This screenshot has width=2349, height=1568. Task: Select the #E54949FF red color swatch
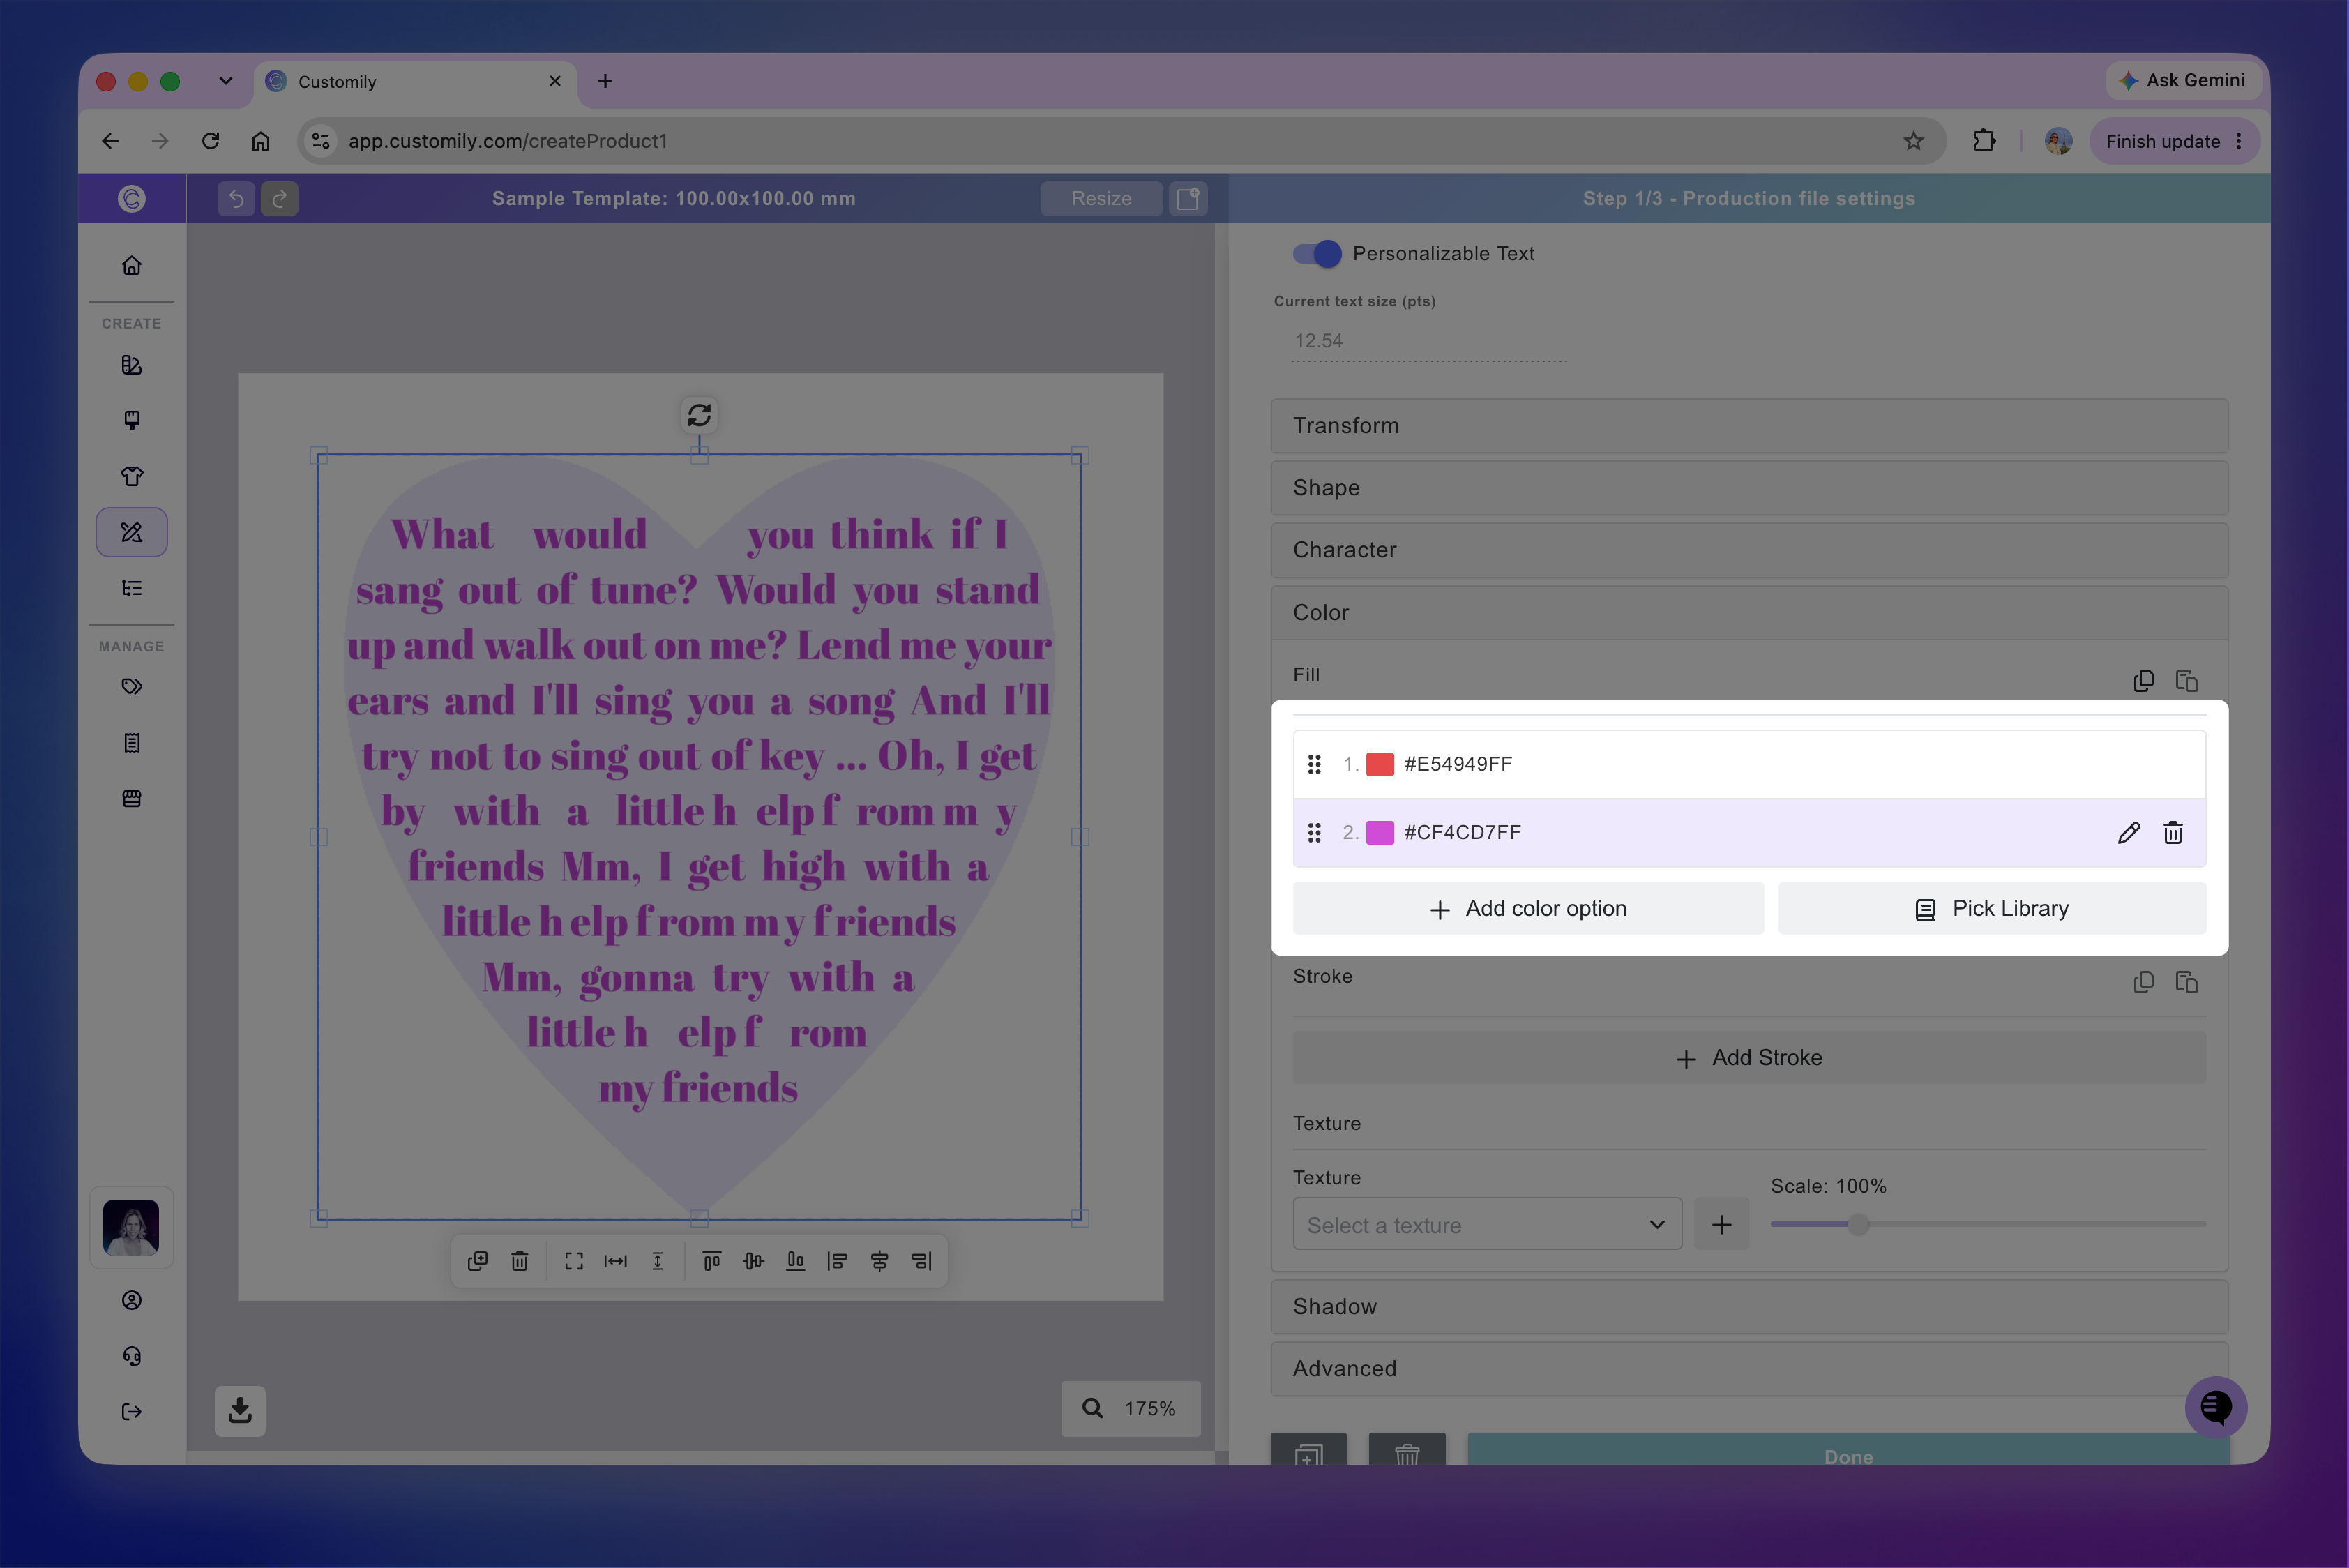pos(1380,765)
